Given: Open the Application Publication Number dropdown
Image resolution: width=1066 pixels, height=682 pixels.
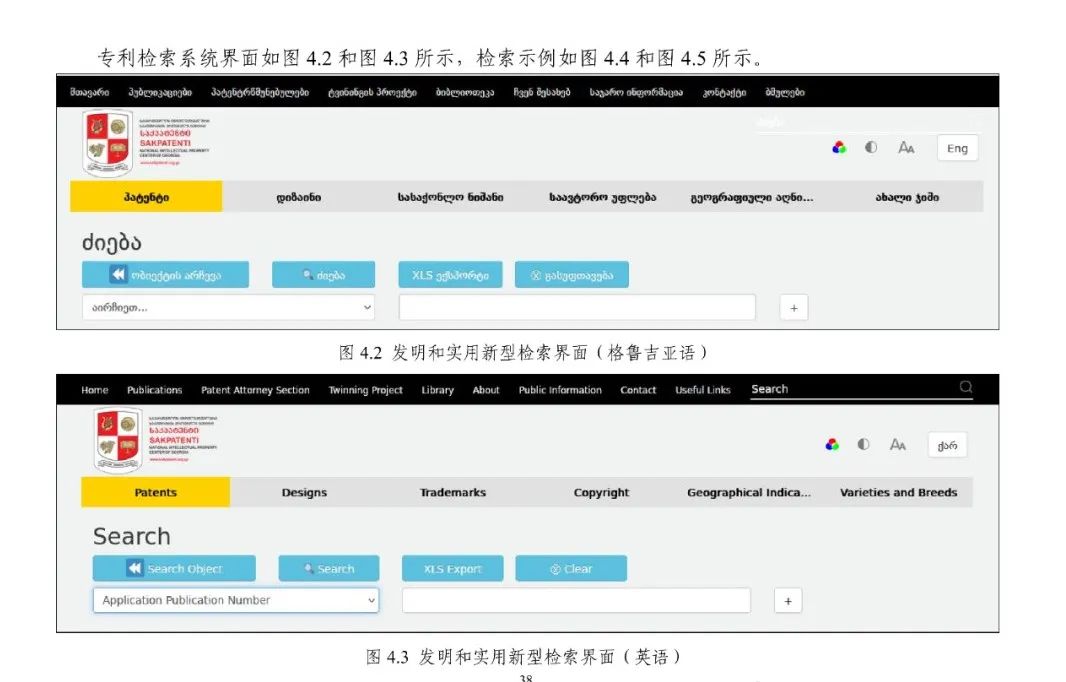Looking at the screenshot, I should (236, 600).
